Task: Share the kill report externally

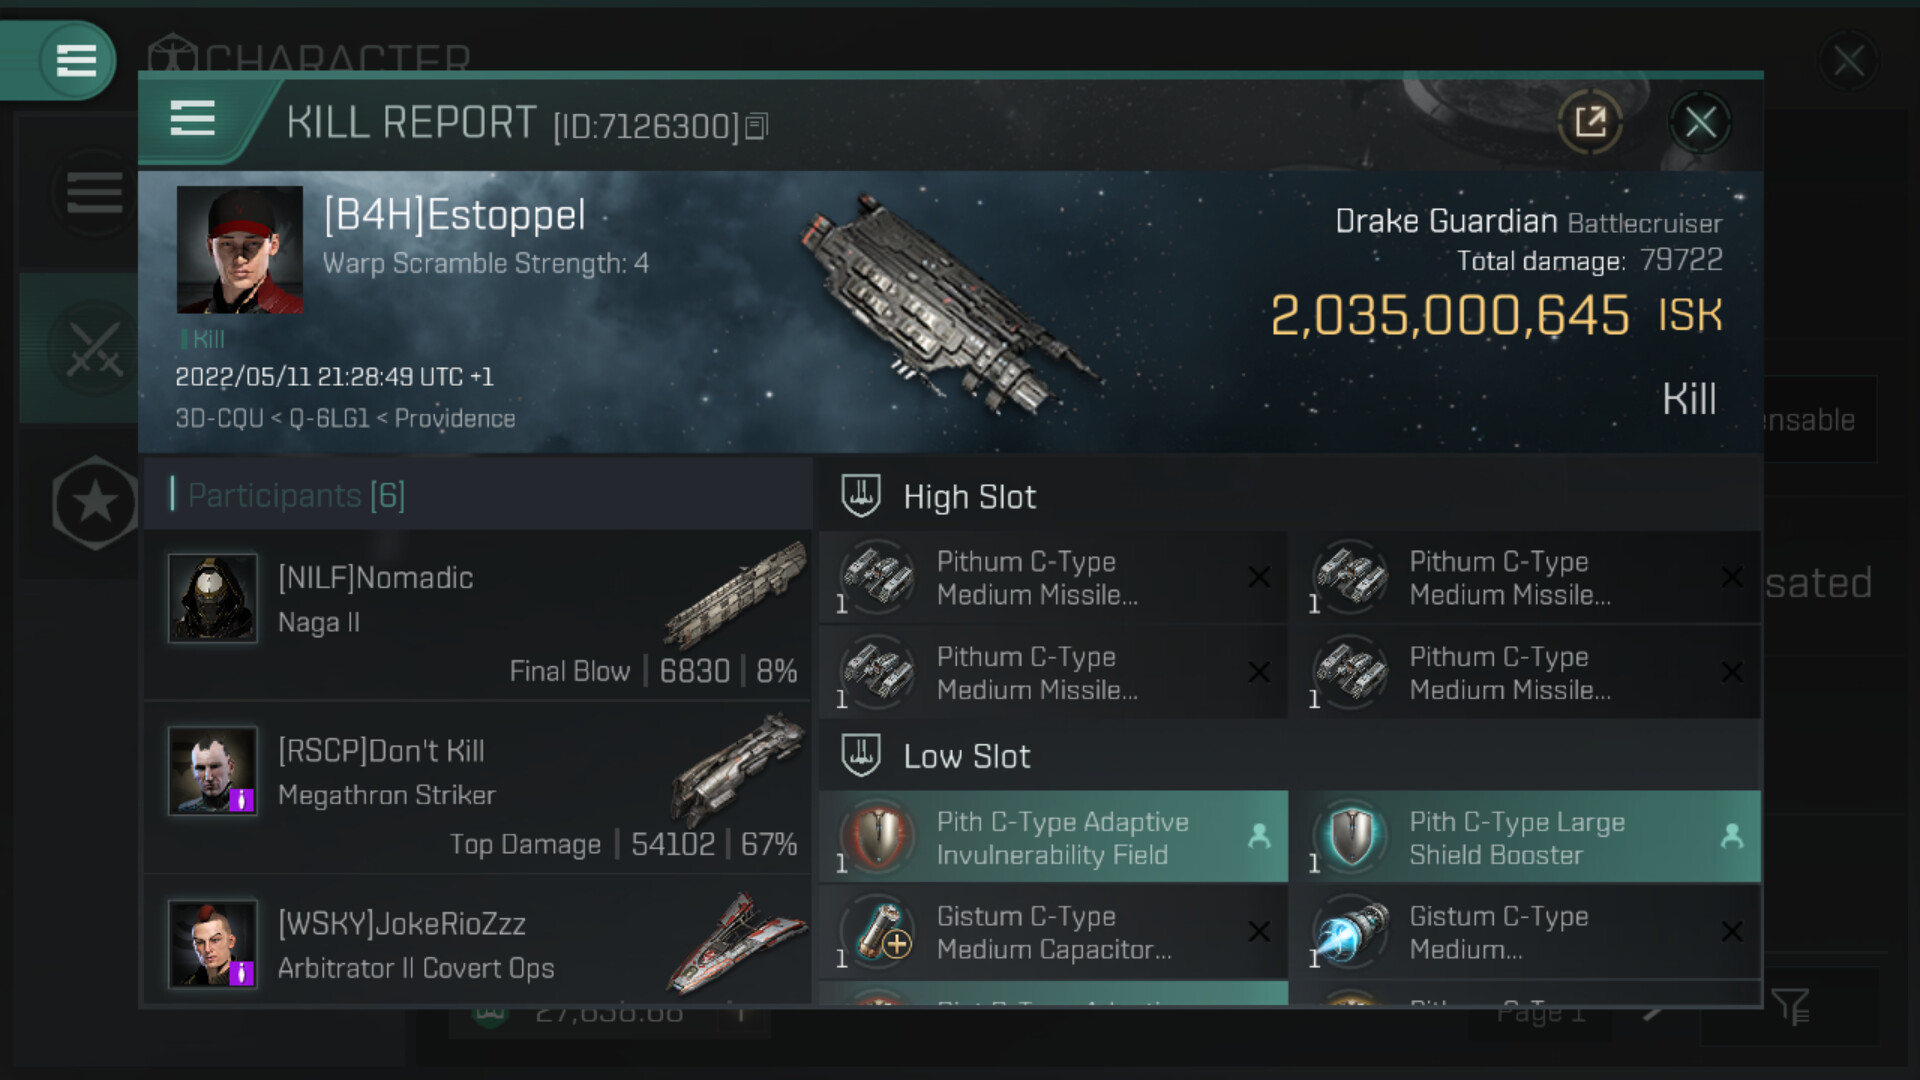Action: tap(1589, 123)
